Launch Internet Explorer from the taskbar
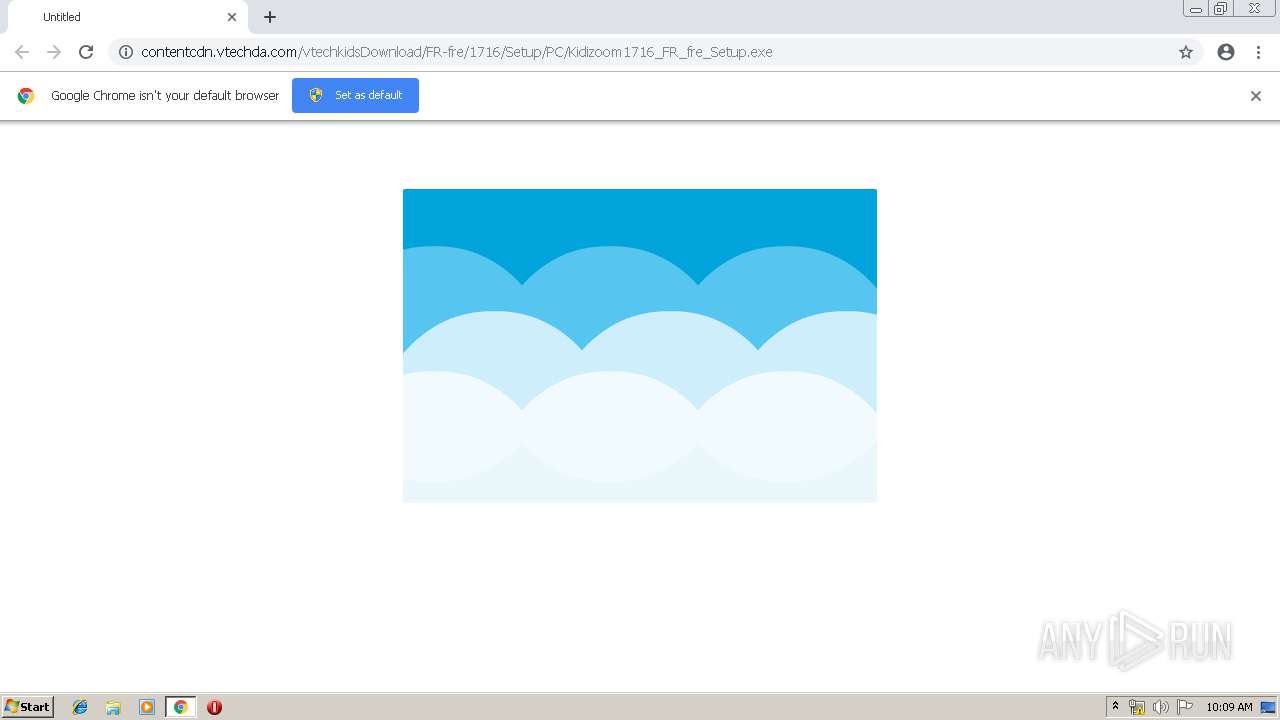This screenshot has height=720, width=1280. 80,707
